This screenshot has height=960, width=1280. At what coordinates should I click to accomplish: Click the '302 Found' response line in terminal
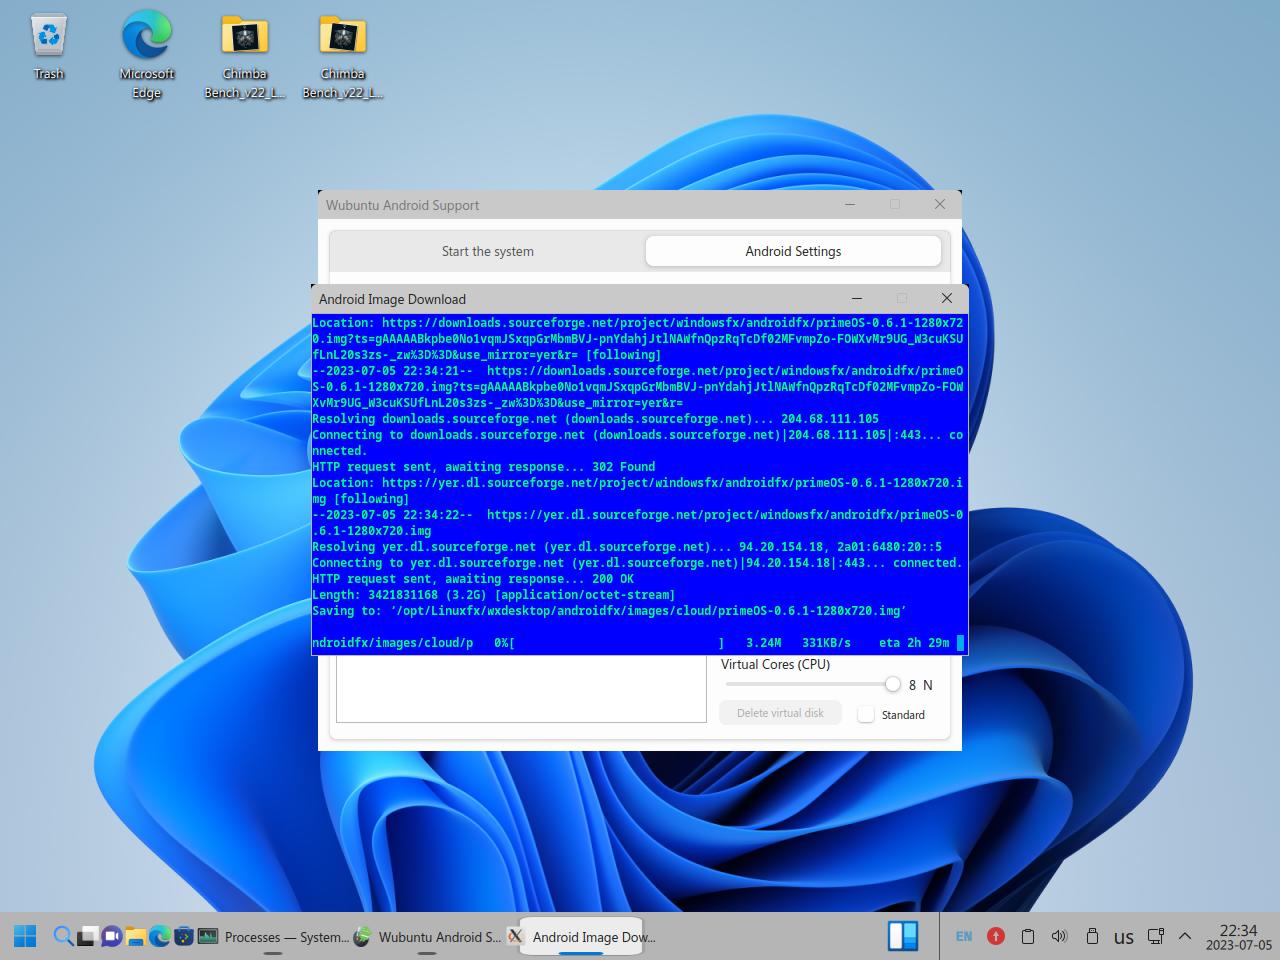[x=484, y=467]
